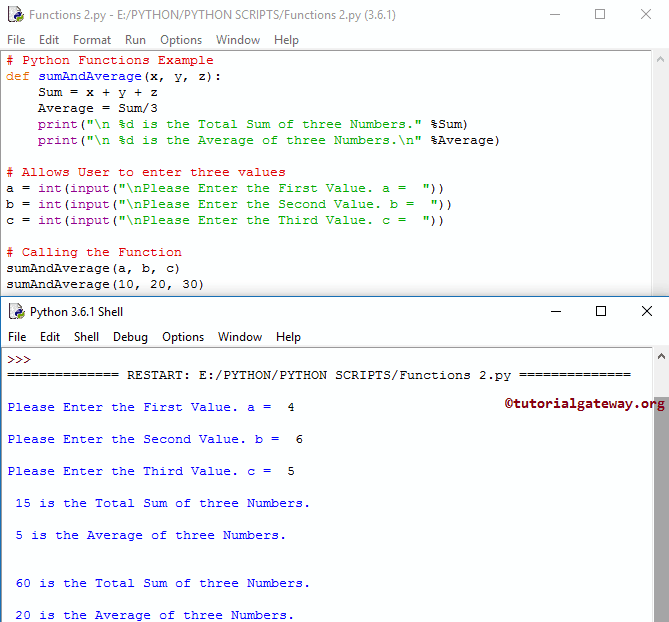
Task: Click the IDLE editor window Python icon
Action: point(16,15)
